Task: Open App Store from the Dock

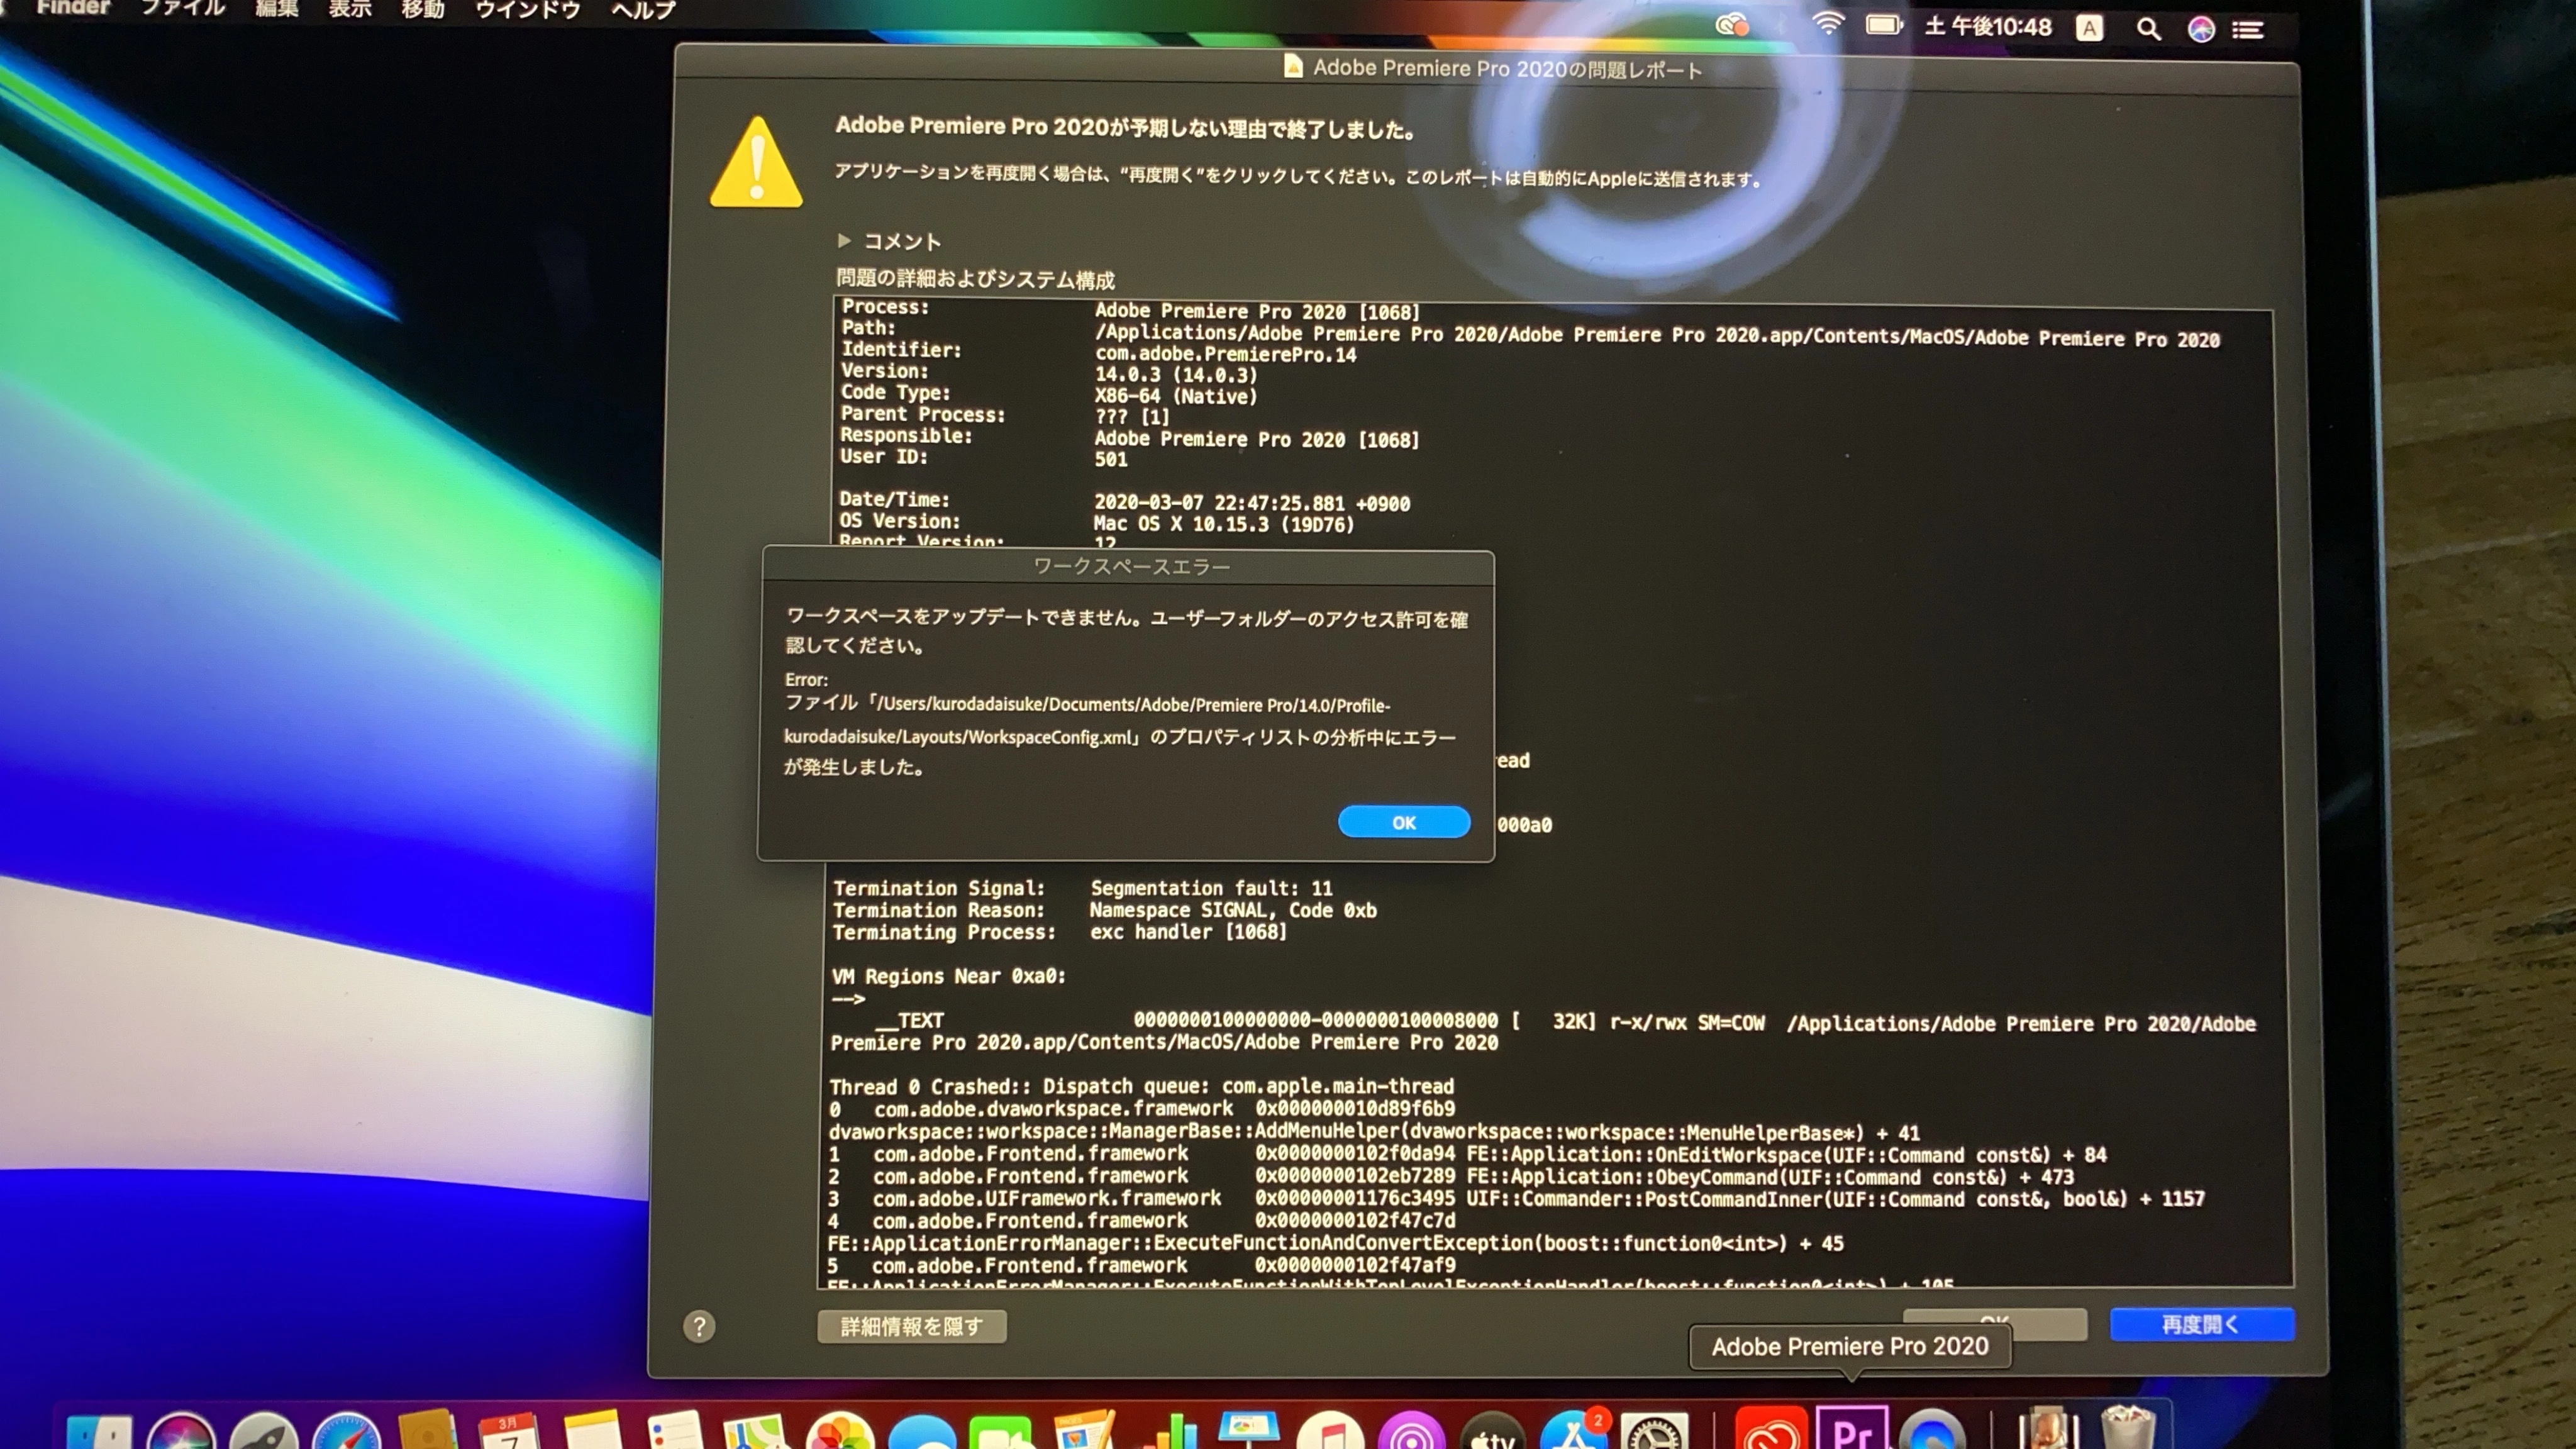Action: (x=1574, y=1431)
